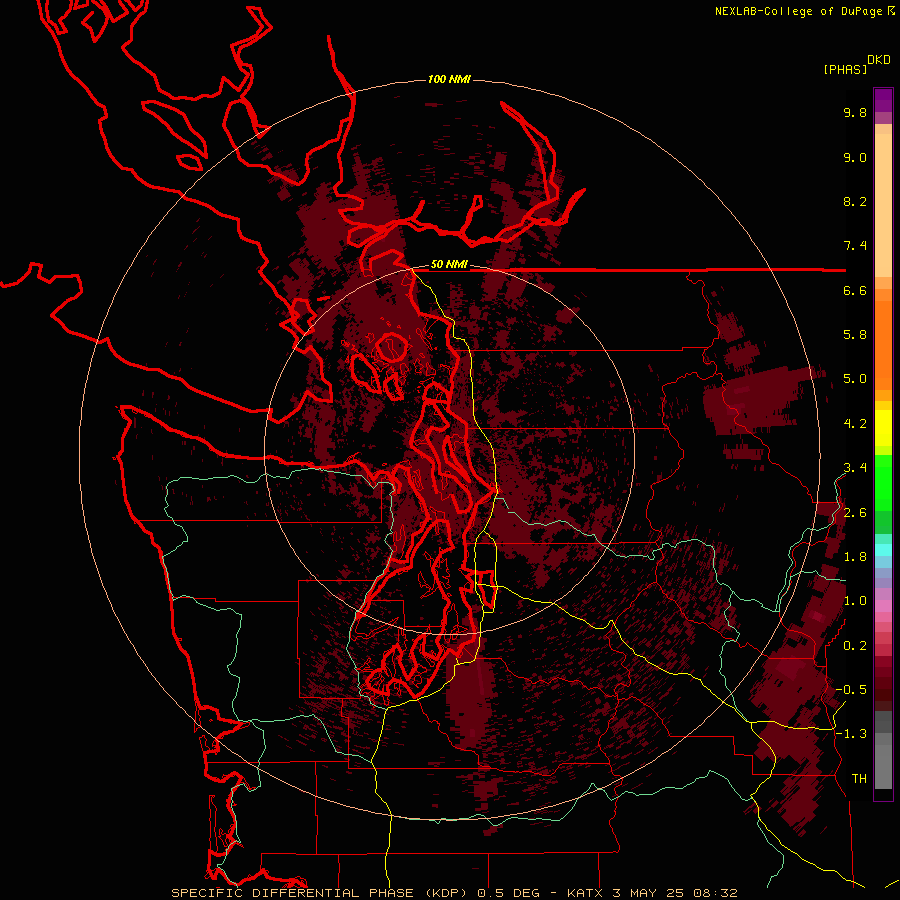The image size is (900, 900).
Task: Click the 2.6 legend value
Action: coord(855,513)
